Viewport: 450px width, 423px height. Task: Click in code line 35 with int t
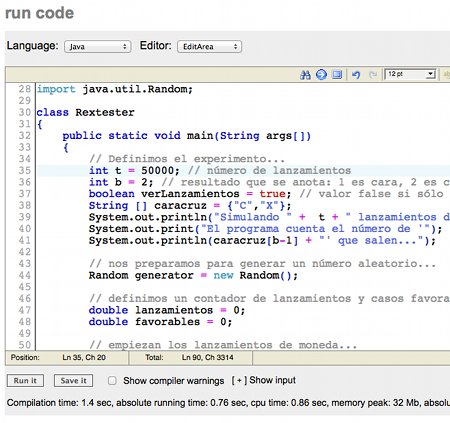coord(220,171)
